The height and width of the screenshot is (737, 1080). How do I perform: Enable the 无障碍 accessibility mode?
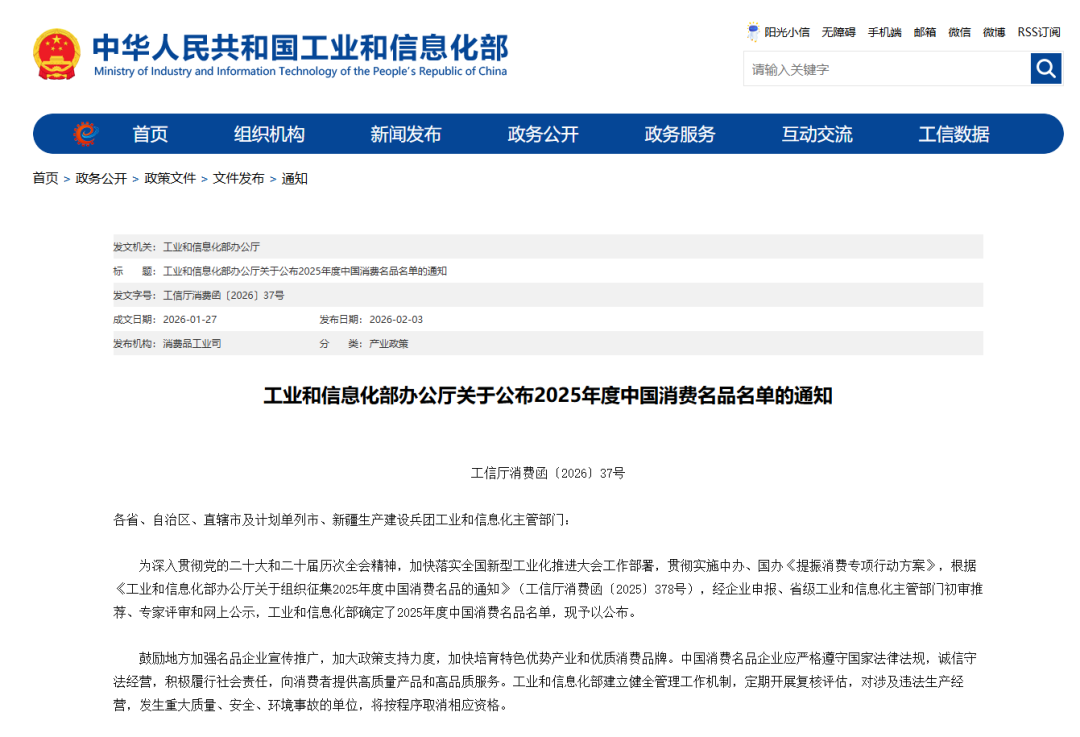coord(838,31)
